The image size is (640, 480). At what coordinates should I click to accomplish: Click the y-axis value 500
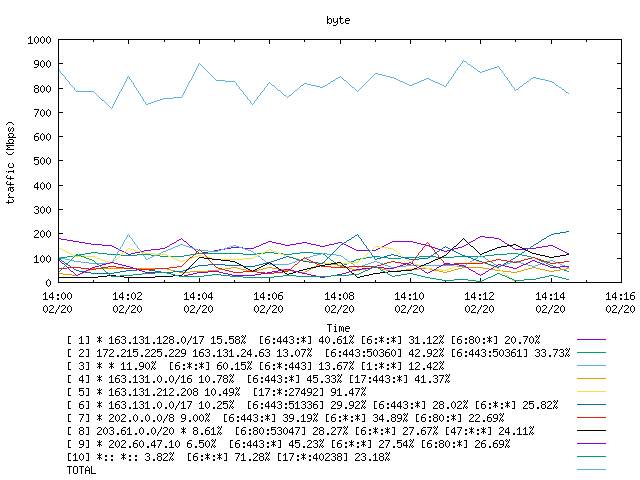pyautogui.click(x=42, y=161)
